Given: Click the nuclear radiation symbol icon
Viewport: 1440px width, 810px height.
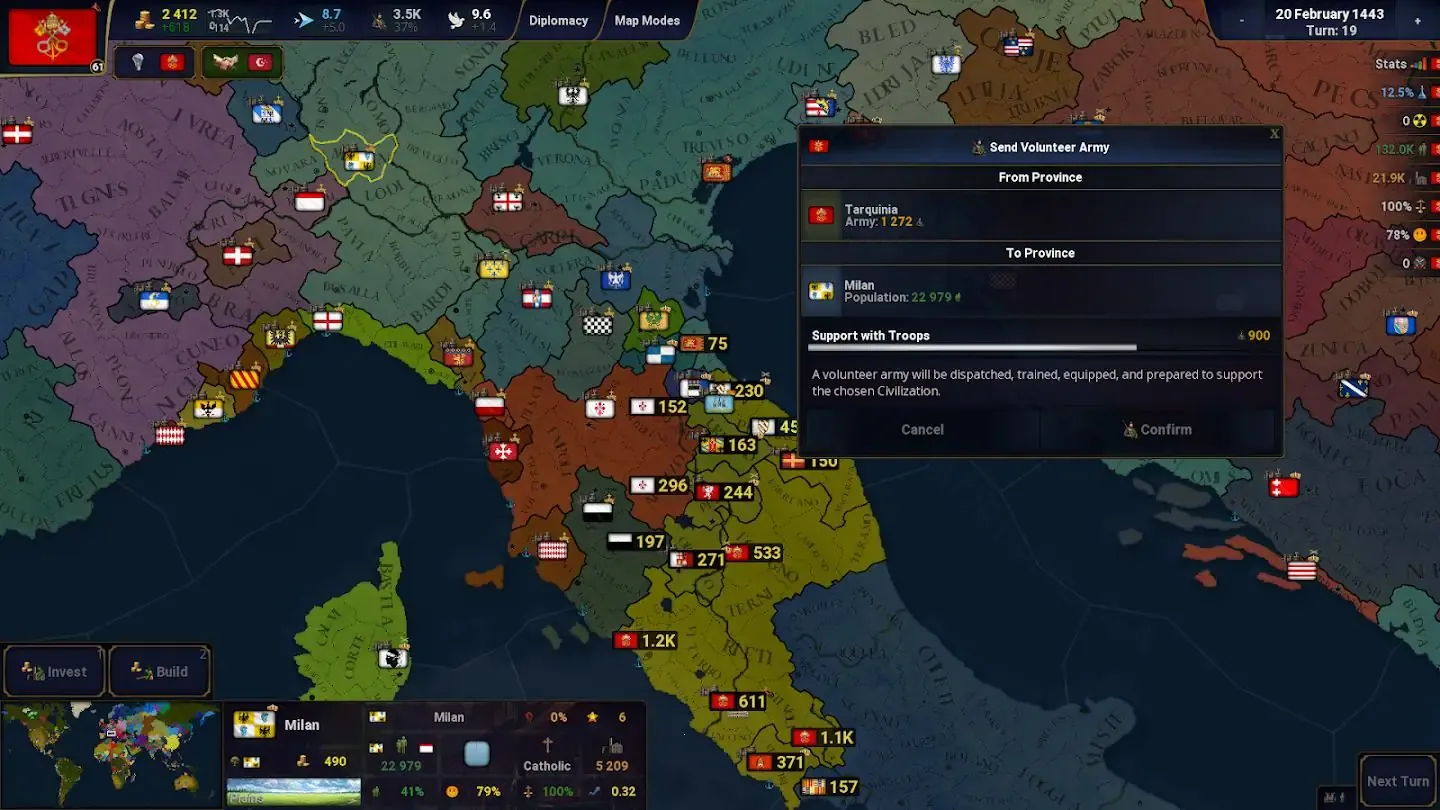Looking at the screenshot, I should click(1418, 121).
